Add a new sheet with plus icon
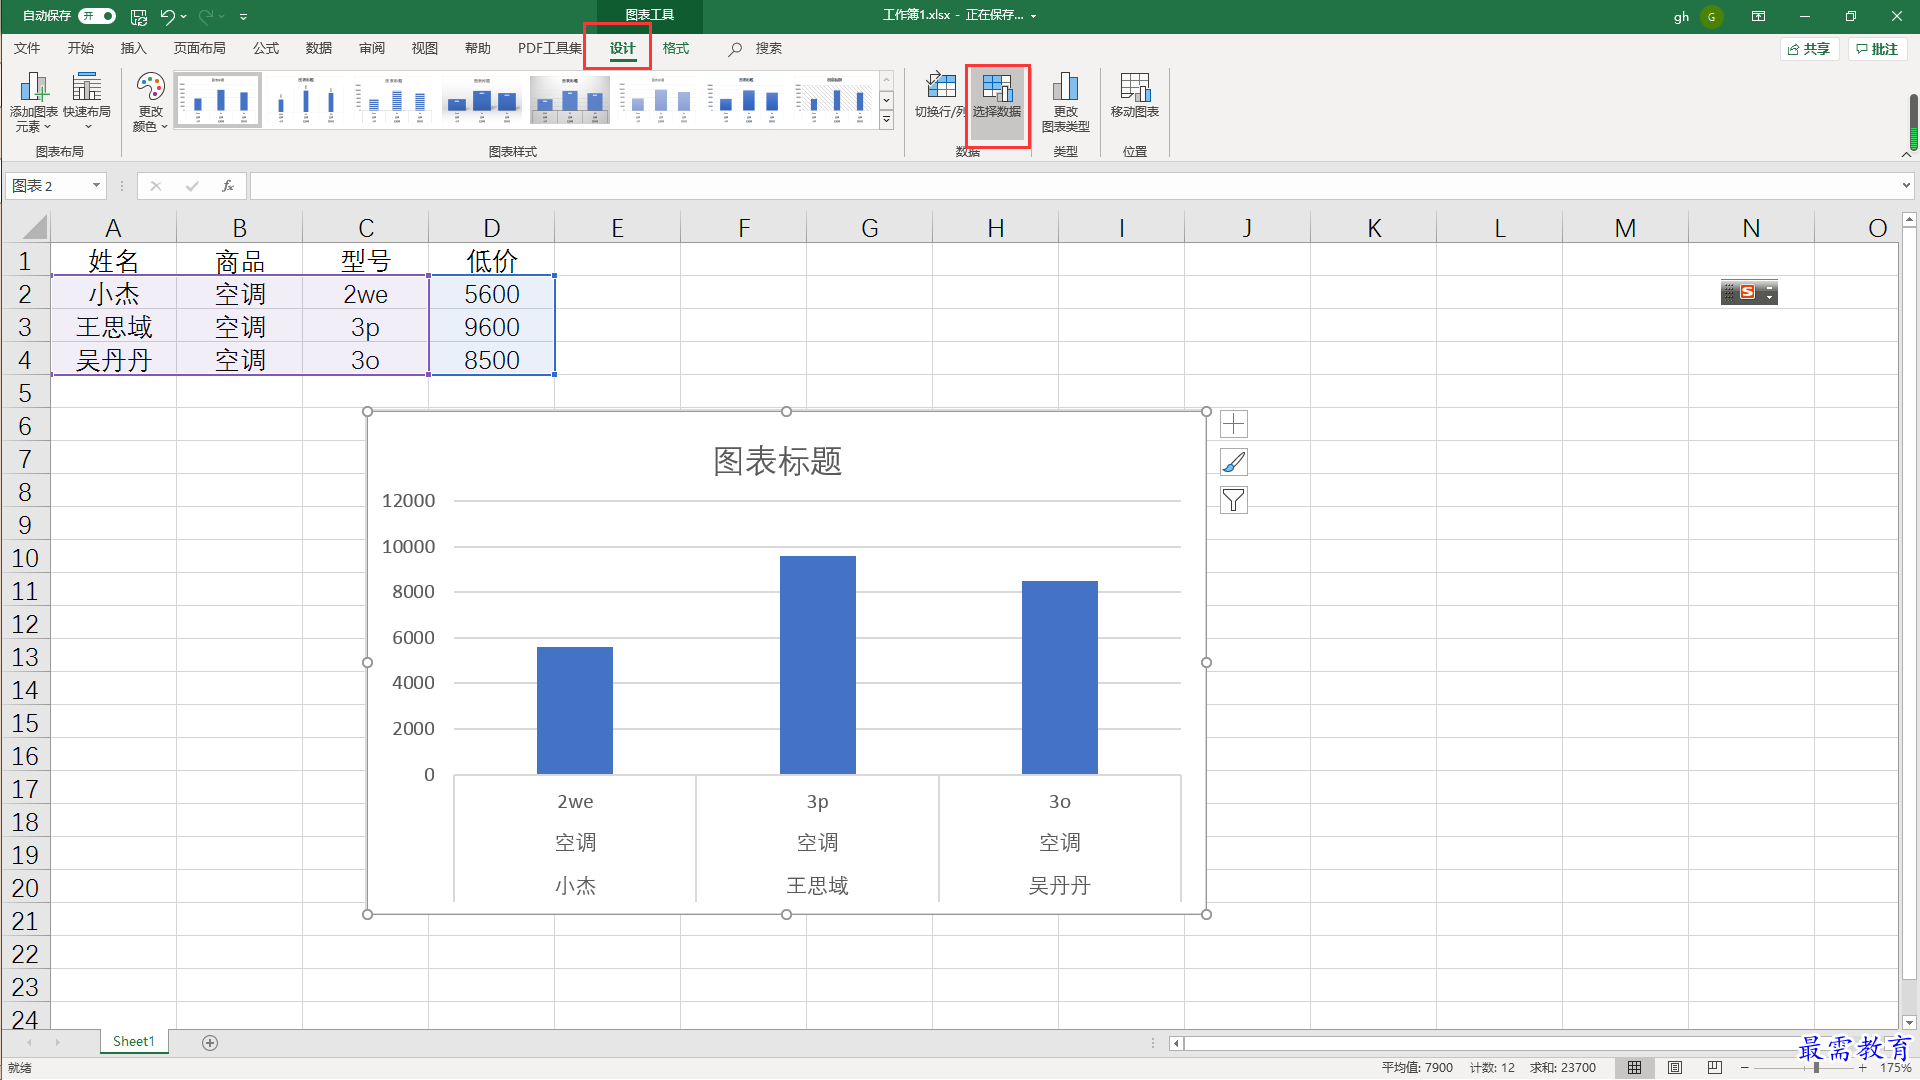The width and height of the screenshot is (1920, 1080). coord(210,1043)
